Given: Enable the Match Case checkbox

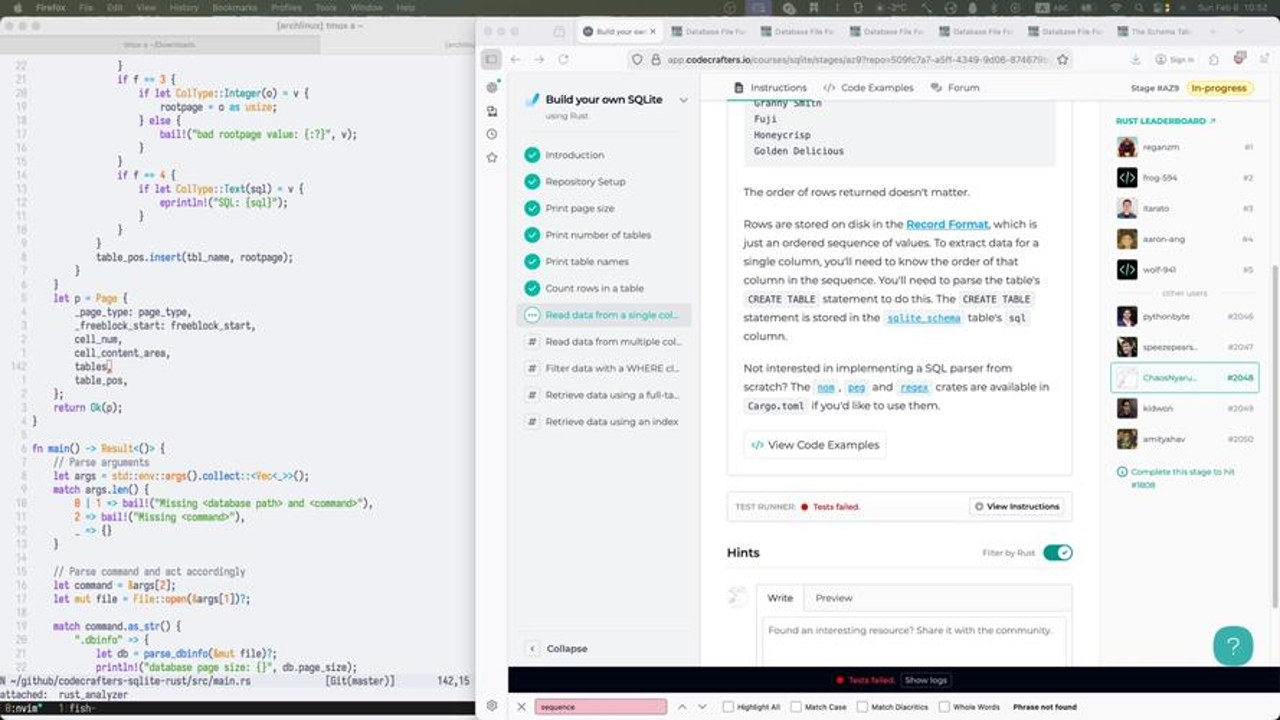Looking at the screenshot, I should coord(796,707).
